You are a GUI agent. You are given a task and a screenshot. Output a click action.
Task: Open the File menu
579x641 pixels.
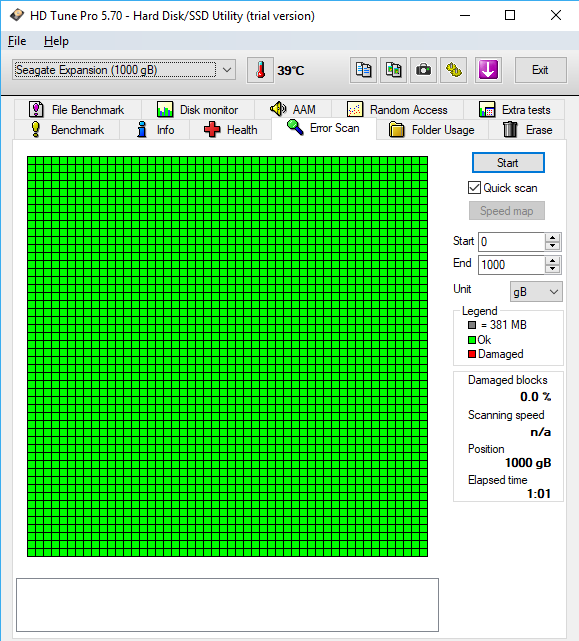pyautogui.click(x=17, y=41)
